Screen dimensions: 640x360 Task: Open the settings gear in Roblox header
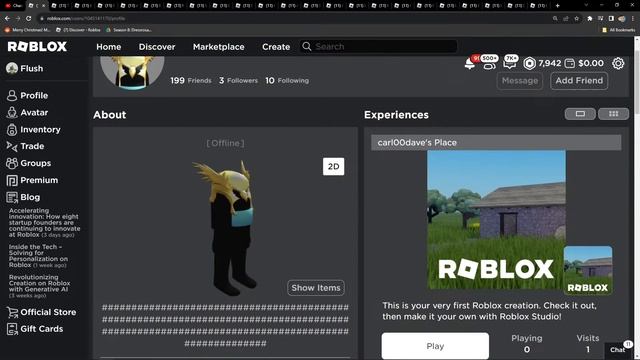point(618,63)
